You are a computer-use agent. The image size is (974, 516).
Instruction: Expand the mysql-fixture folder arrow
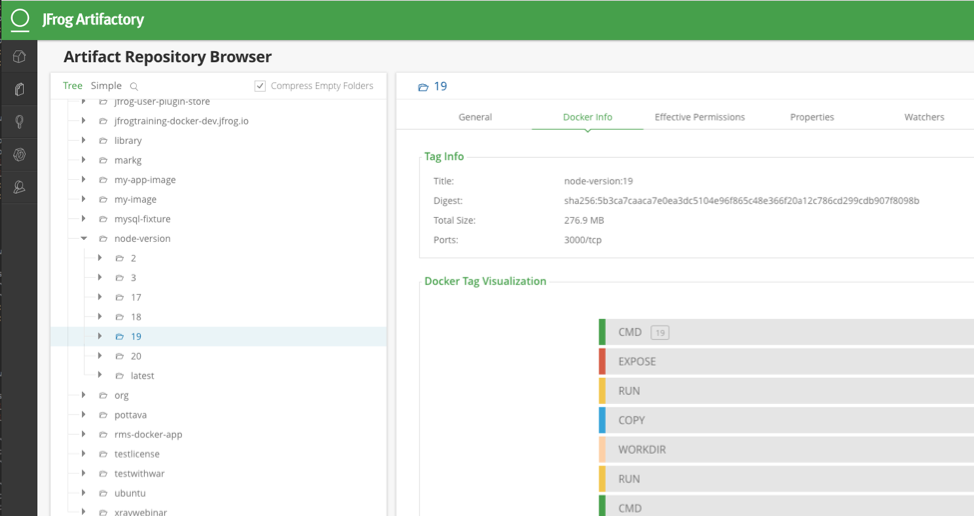pyautogui.click(x=84, y=219)
